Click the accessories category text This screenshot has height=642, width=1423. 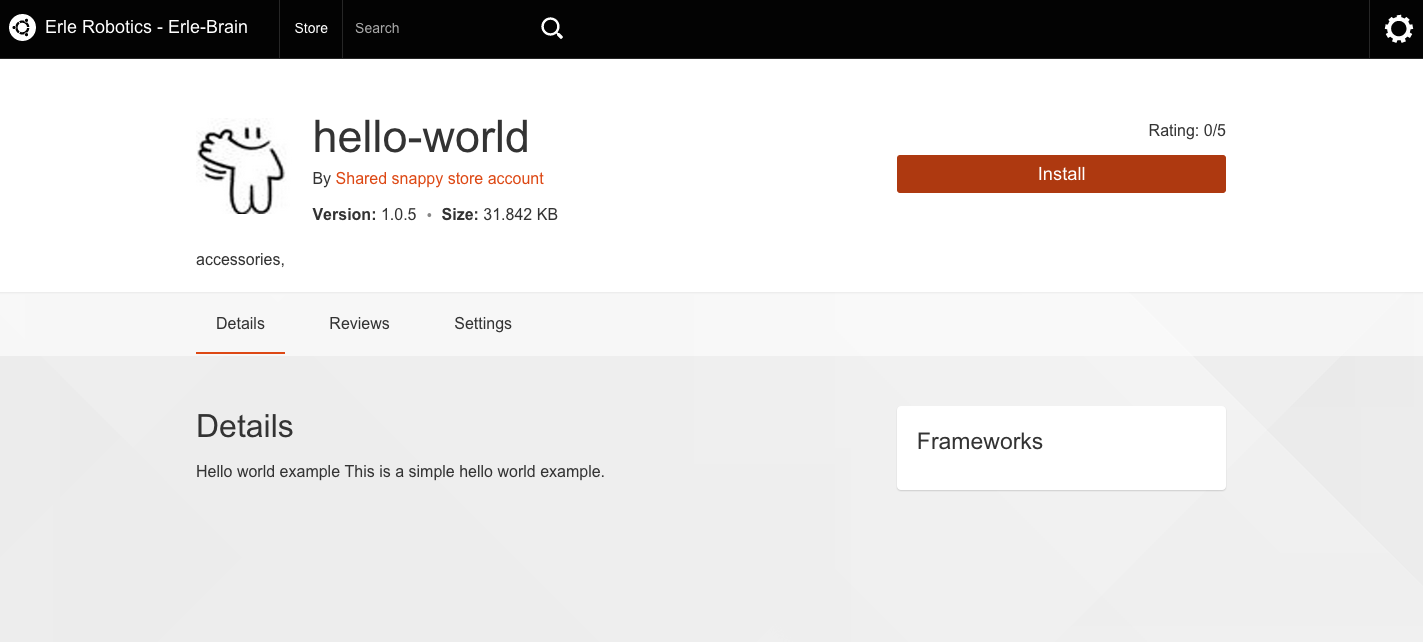(240, 259)
